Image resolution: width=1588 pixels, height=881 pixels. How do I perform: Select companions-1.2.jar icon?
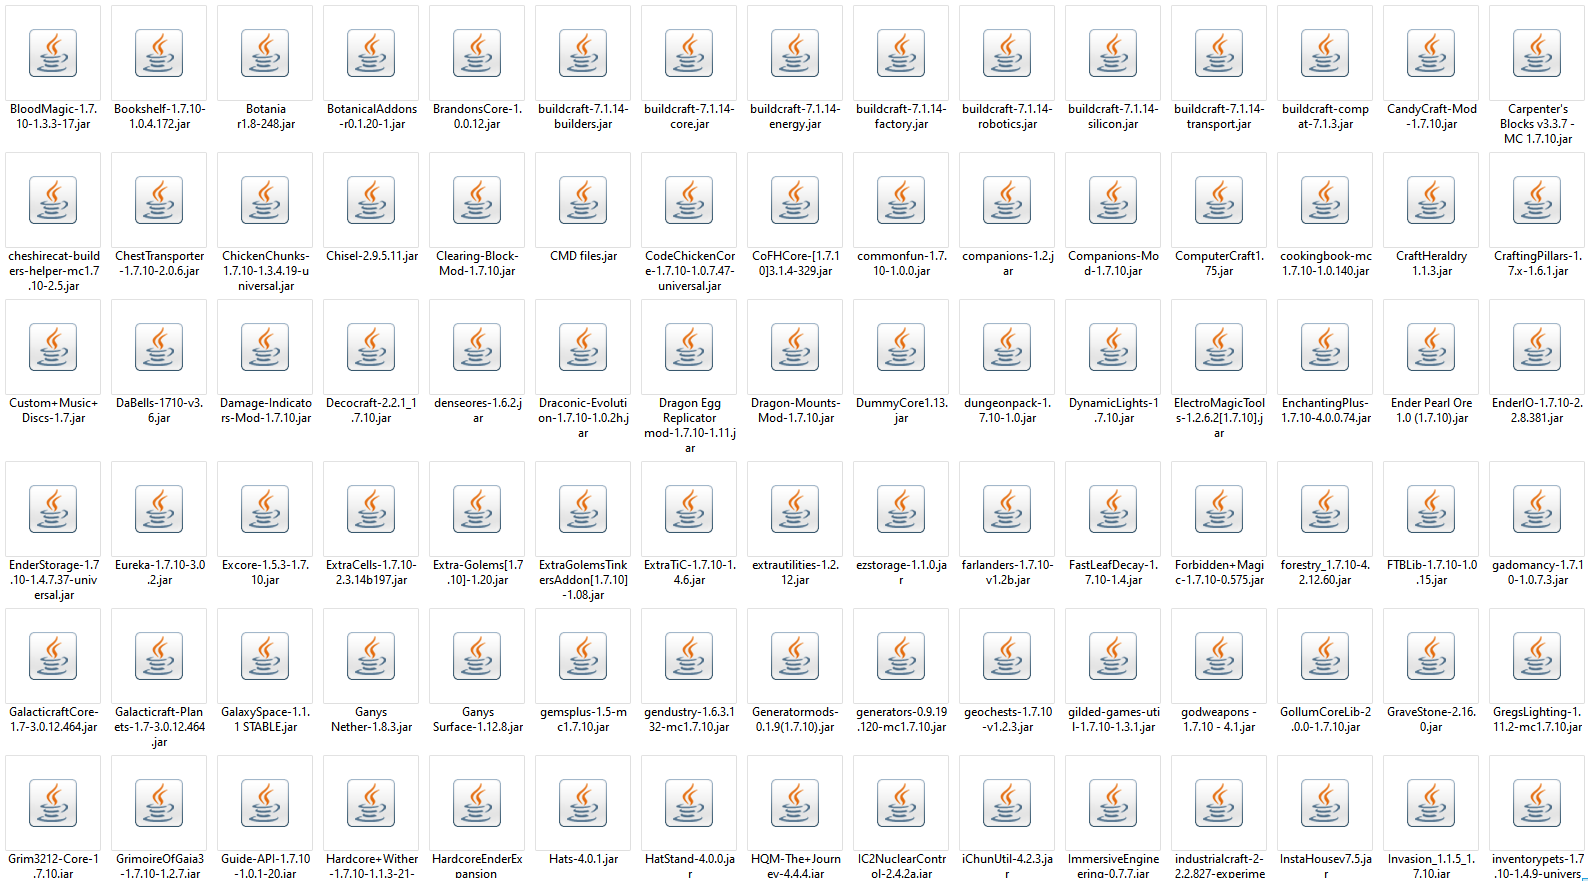(1007, 200)
